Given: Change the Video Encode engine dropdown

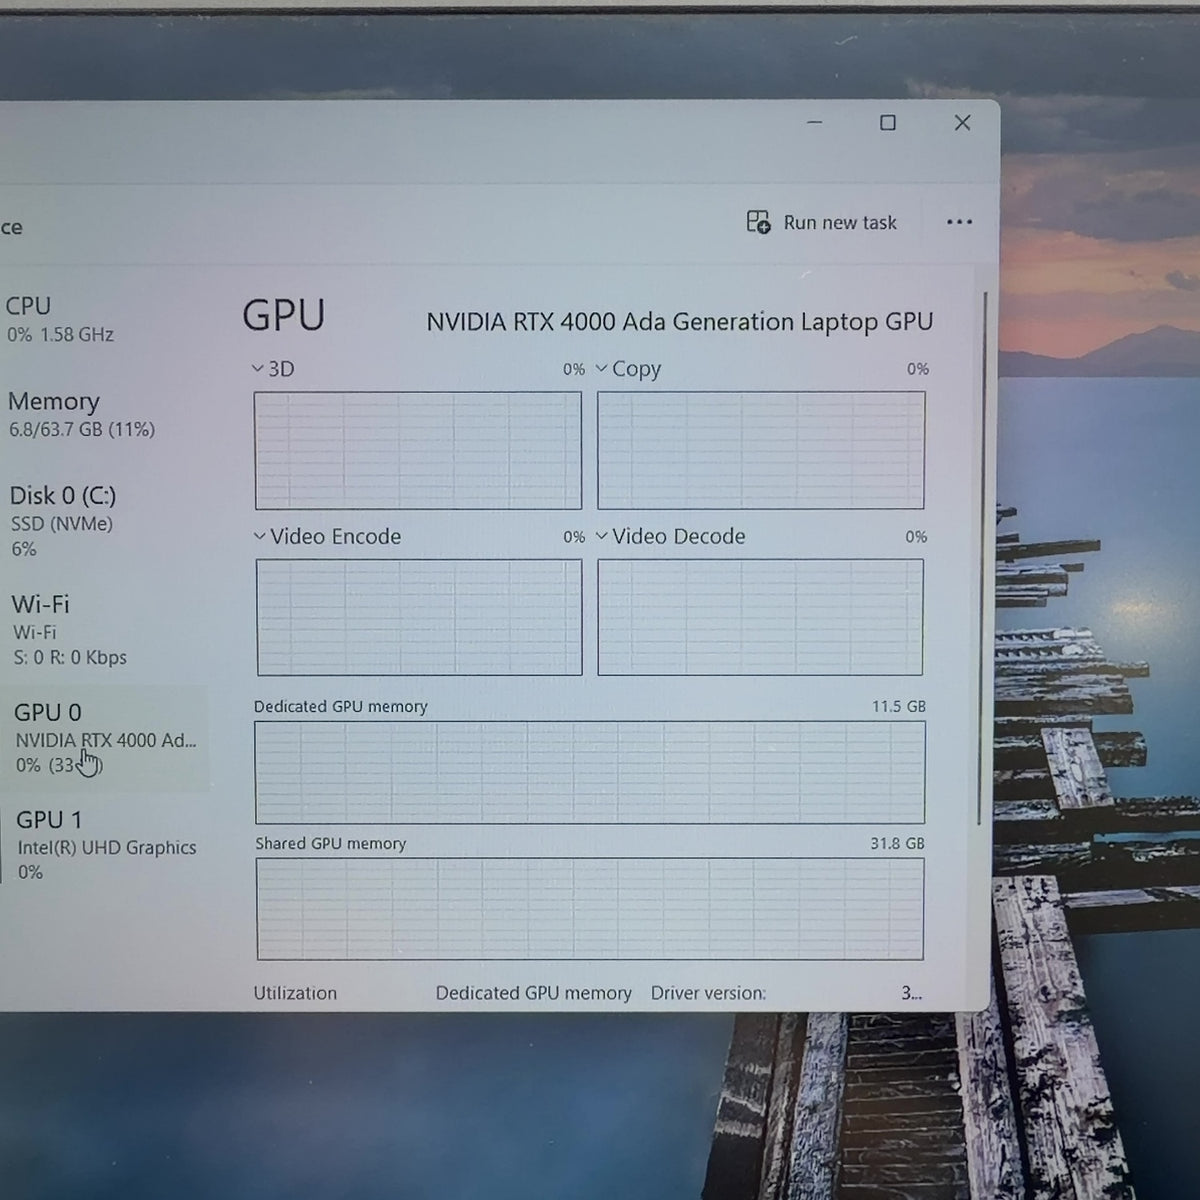Looking at the screenshot, I should [260, 536].
